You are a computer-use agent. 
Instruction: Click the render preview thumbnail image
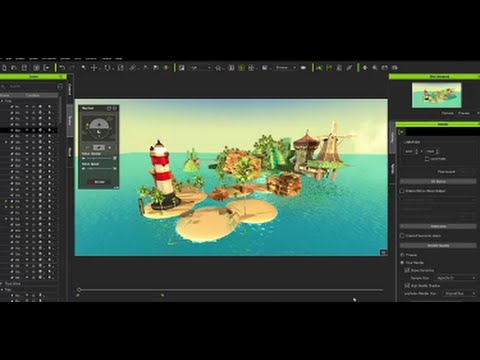437,95
